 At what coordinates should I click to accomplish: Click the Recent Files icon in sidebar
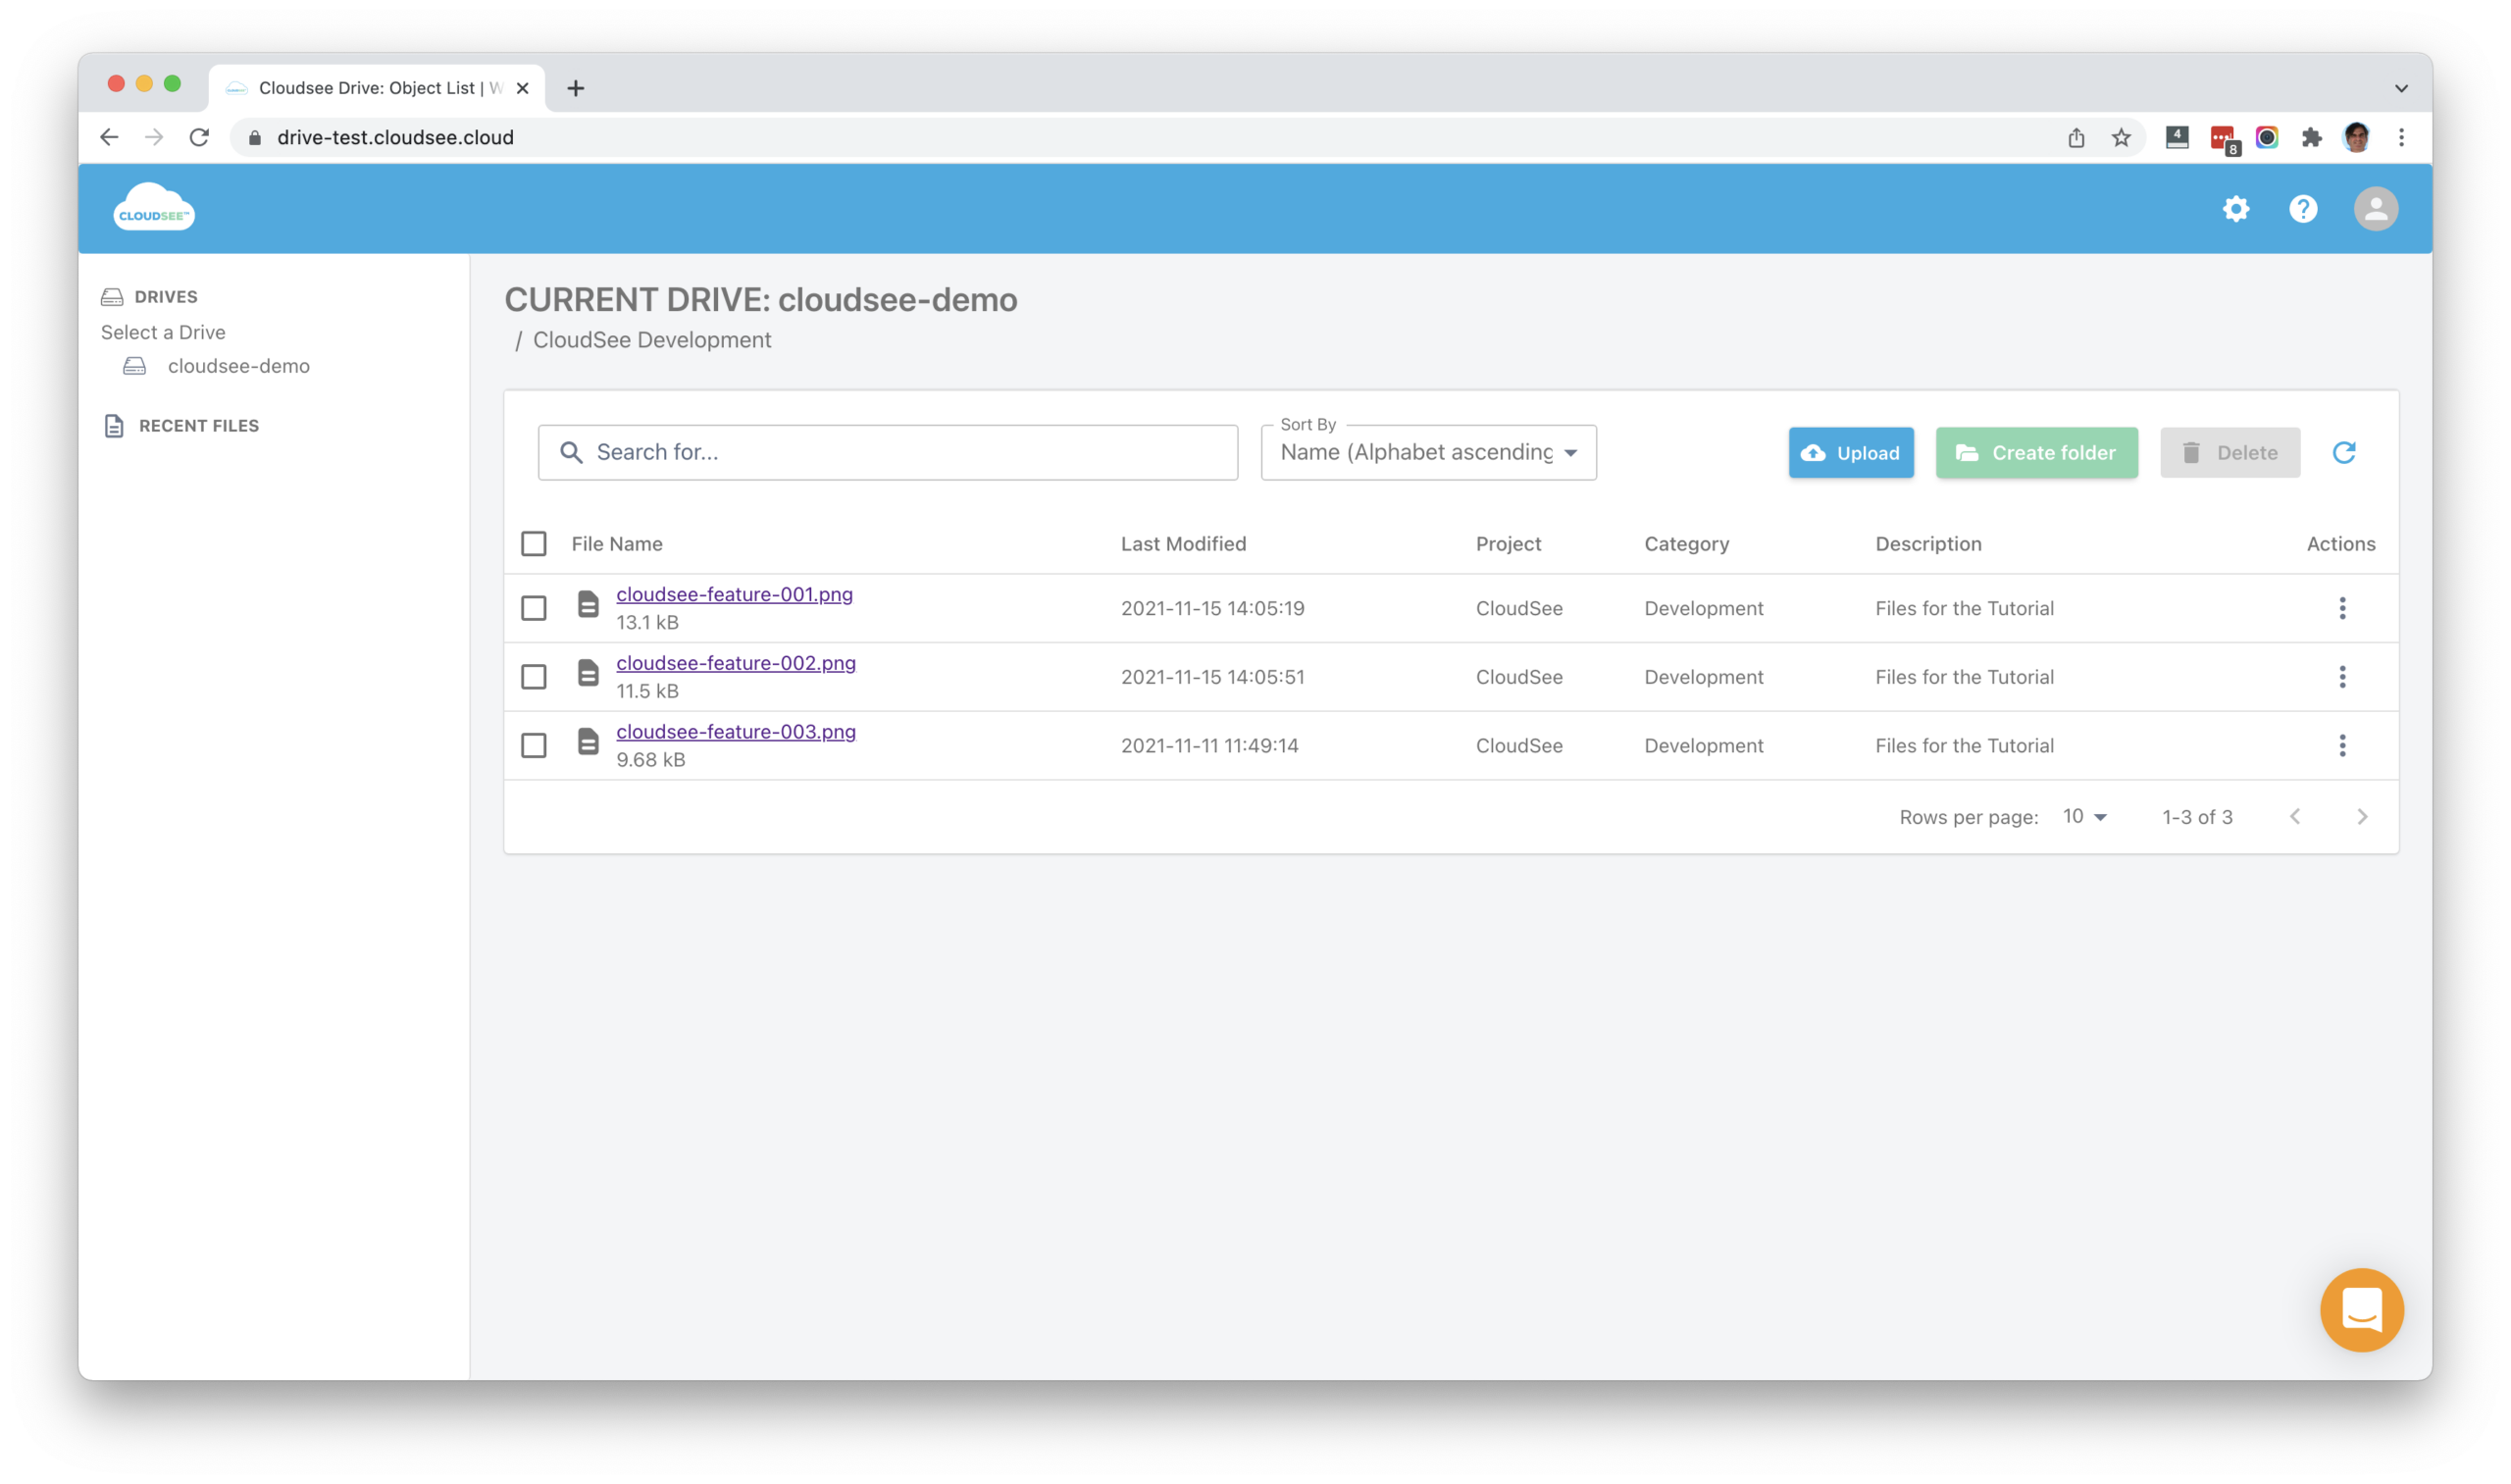pyautogui.click(x=114, y=425)
